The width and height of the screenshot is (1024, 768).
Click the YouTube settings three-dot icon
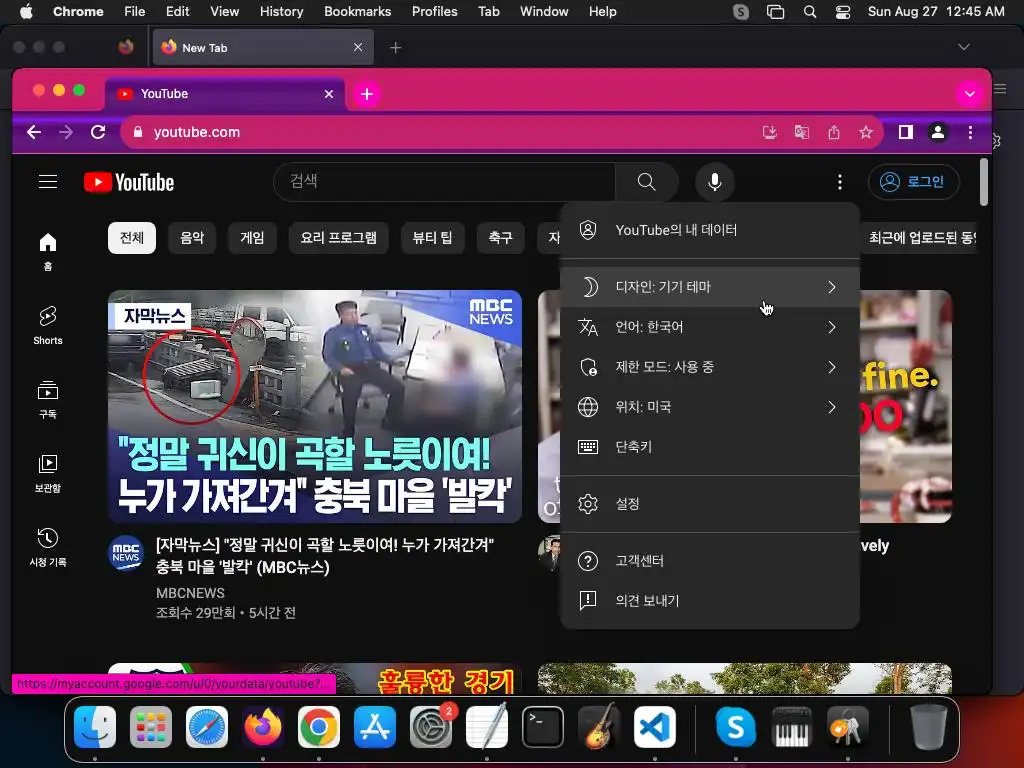tap(839, 182)
